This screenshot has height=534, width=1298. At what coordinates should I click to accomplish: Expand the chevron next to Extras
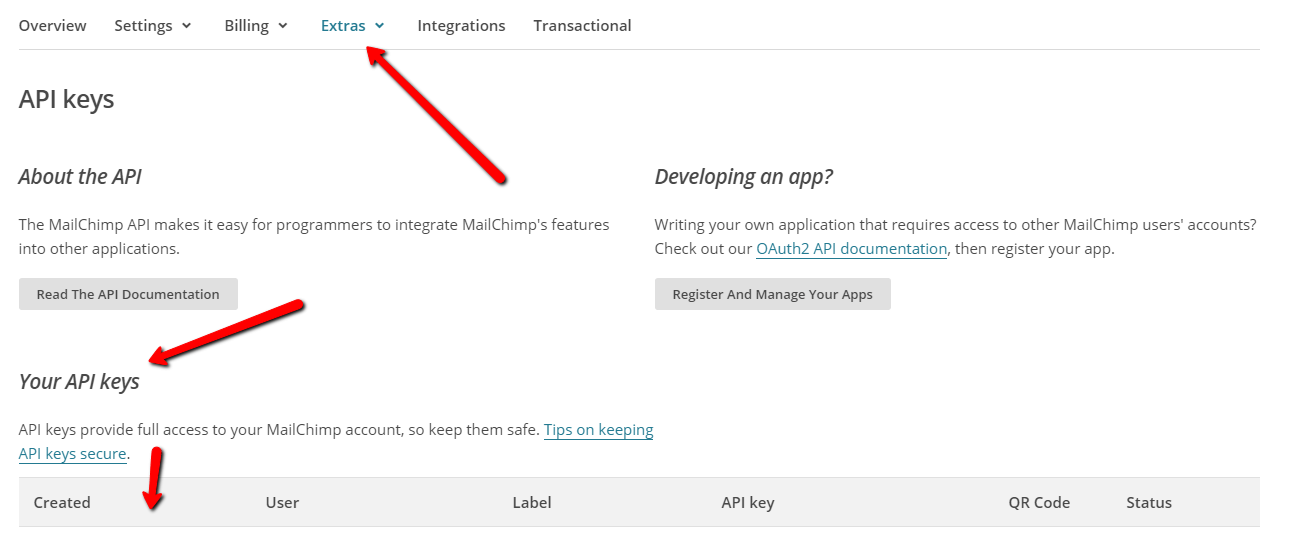tap(379, 27)
